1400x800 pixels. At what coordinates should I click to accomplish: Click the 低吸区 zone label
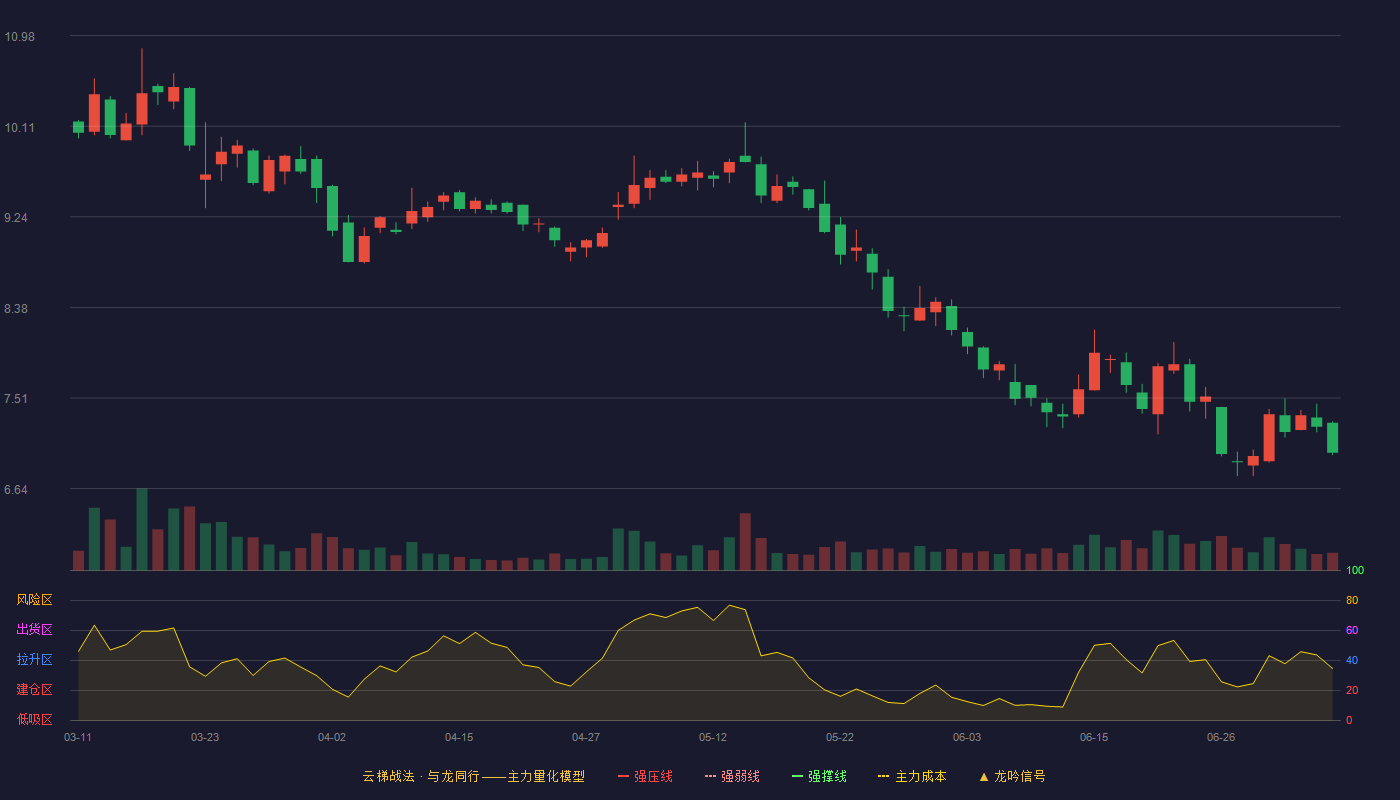pyautogui.click(x=34, y=719)
